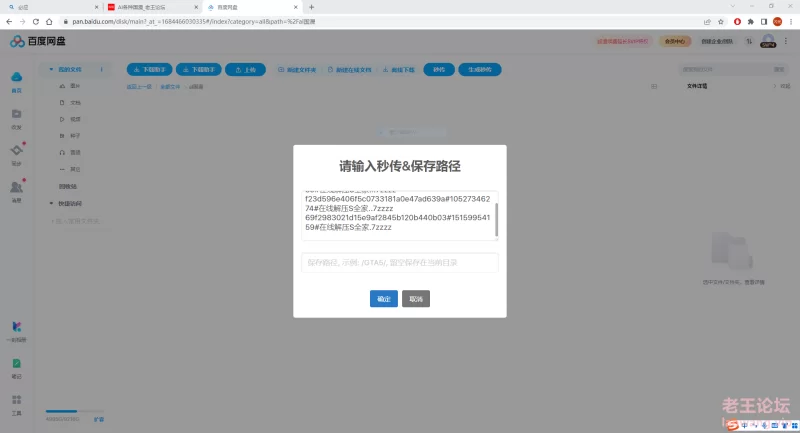800x433 pixels.
Task: Click the browser reload button
Action: point(36,21)
